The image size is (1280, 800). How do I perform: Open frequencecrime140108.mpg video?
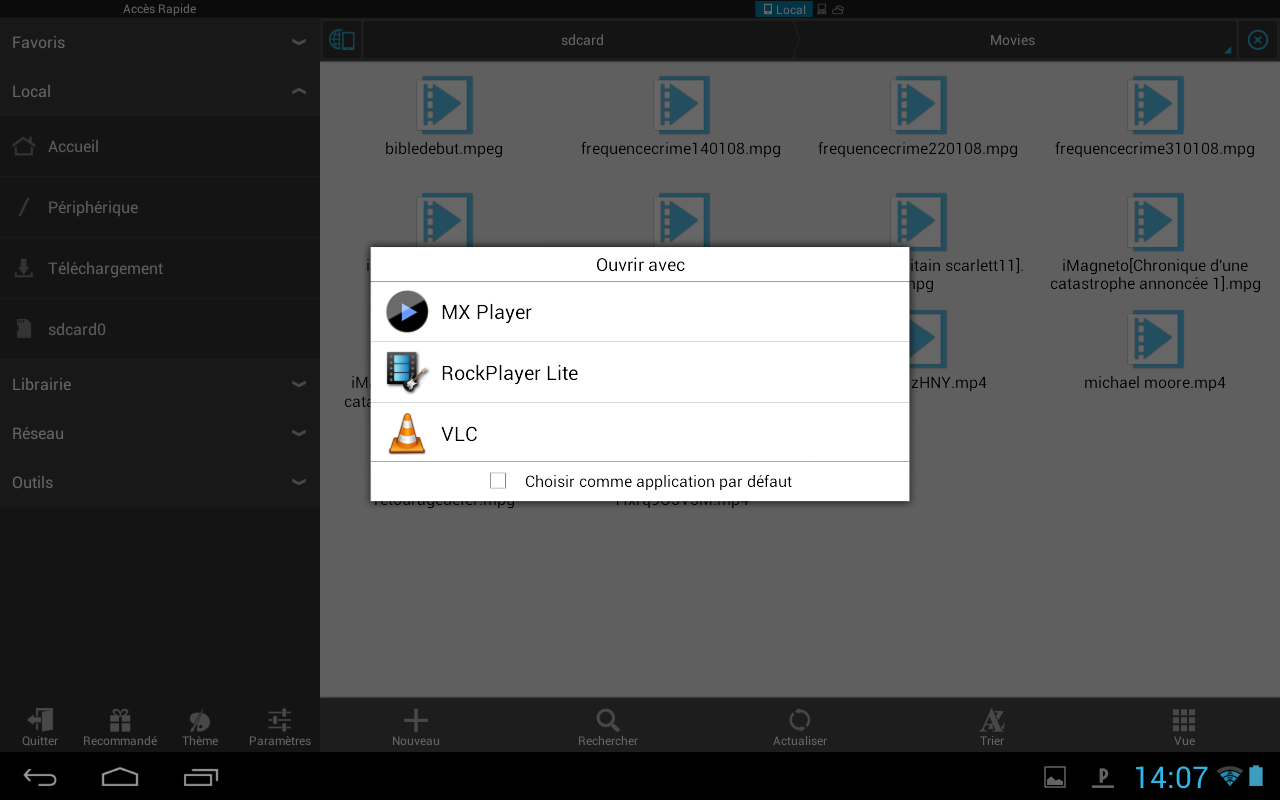pyautogui.click(x=681, y=118)
